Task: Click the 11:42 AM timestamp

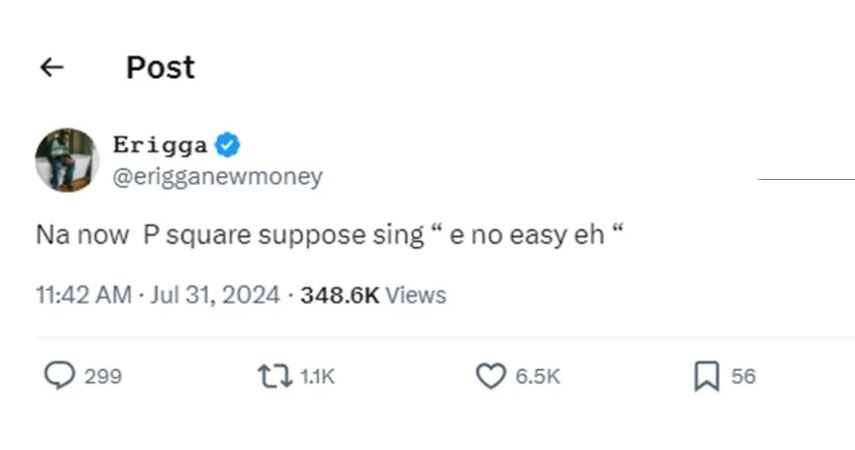Action: (83, 295)
